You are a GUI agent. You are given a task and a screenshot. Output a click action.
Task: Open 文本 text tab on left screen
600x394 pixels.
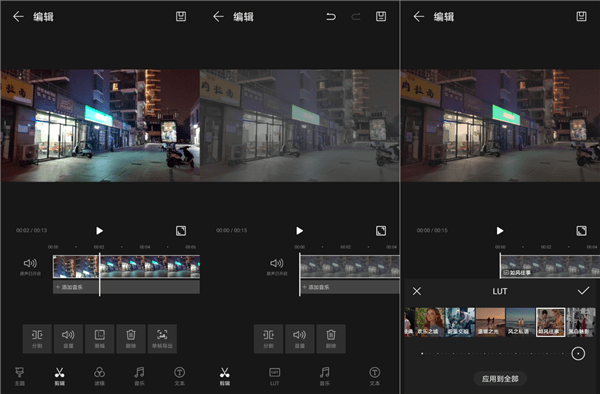click(x=179, y=376)
